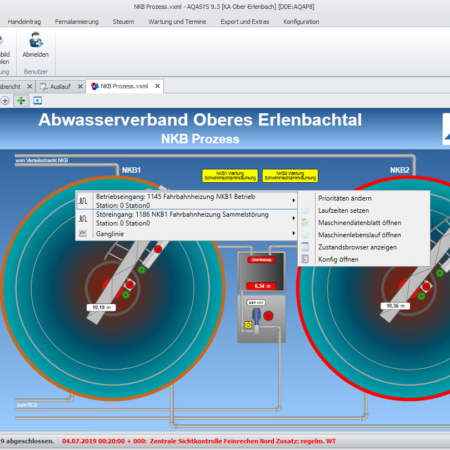Screen dimensions: 450x450
Task: Select the NKB Prozess.vxml tab
Action: click(124, 86)
